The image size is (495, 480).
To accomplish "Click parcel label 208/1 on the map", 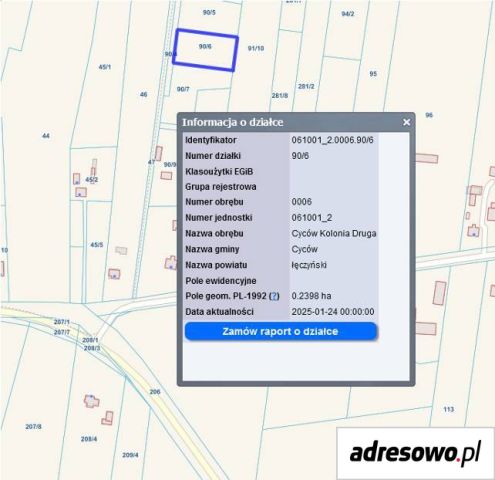I will [90, 340].
